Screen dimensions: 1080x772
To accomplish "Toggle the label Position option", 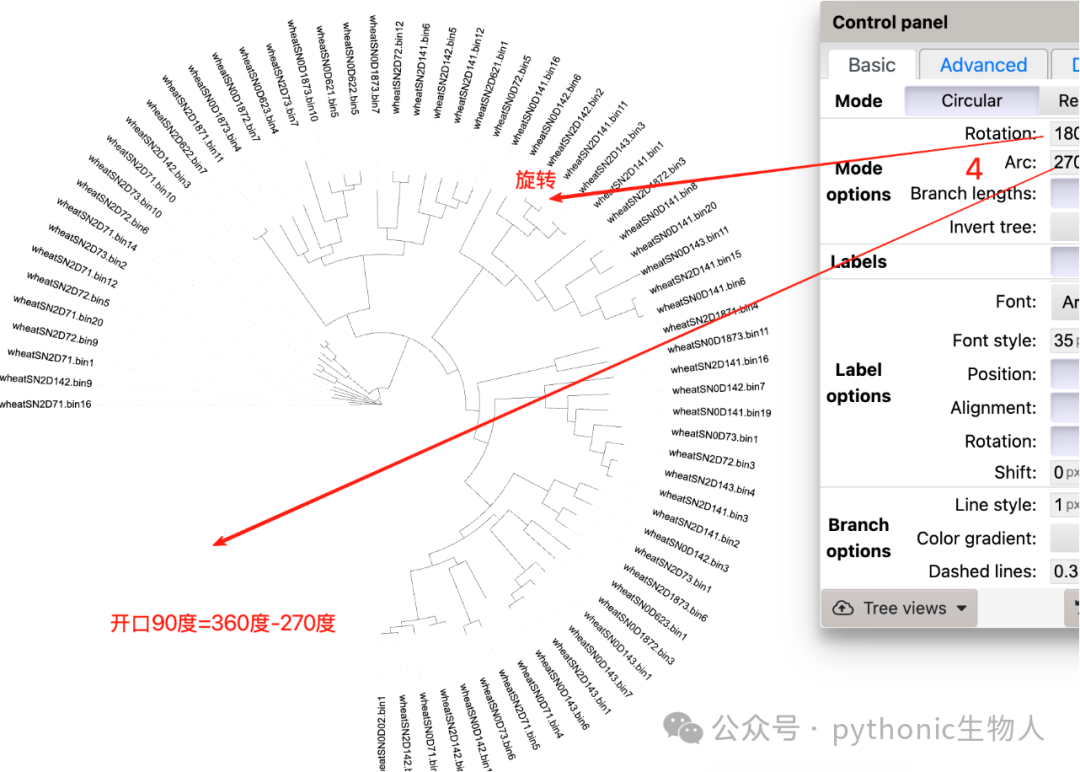I will 1065,374.
